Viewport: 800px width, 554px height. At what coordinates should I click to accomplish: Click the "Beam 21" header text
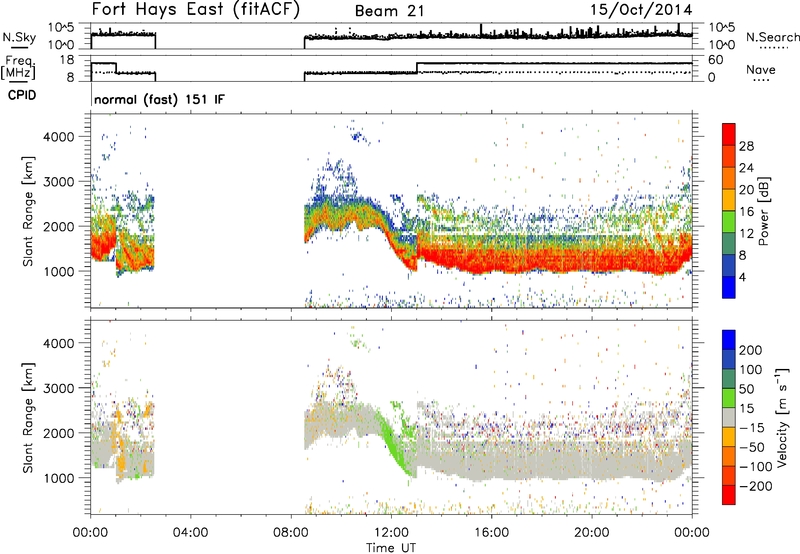coord(389,11)
